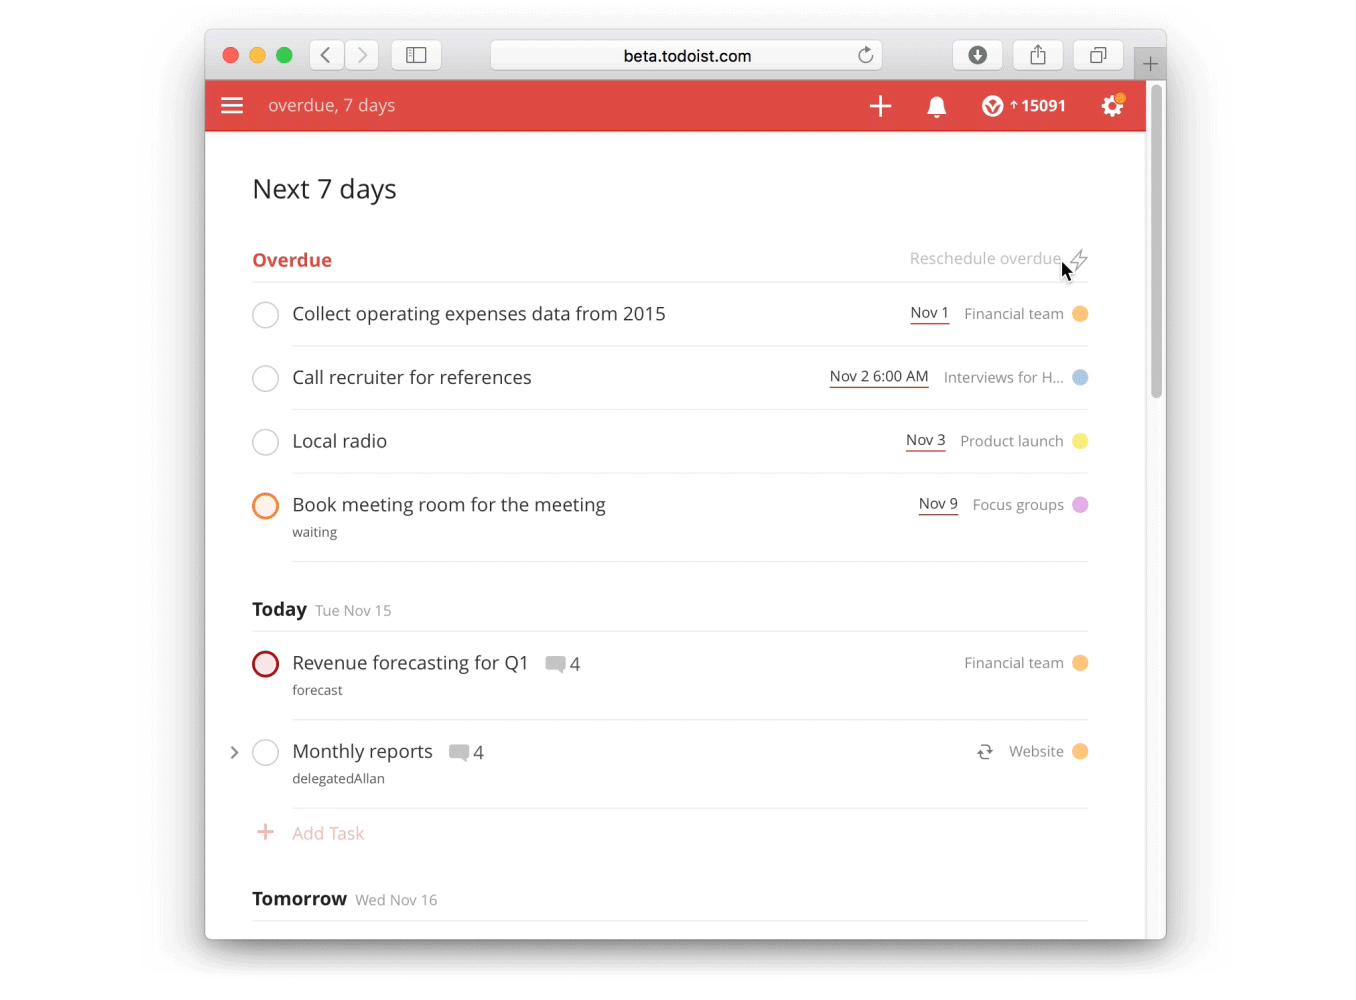
Task: Click purple dot beside Focus groups
Action: [x=1080, y=505]
